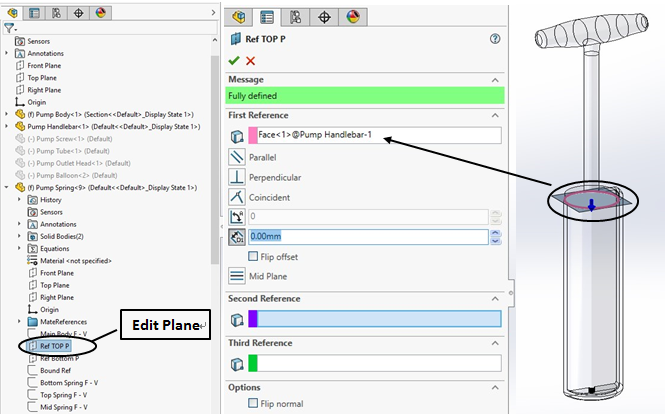This screenshot has width=665, height=419.
Task: Click the offset distance icon button
Action: pyautogui.click(x=237, y=237)
